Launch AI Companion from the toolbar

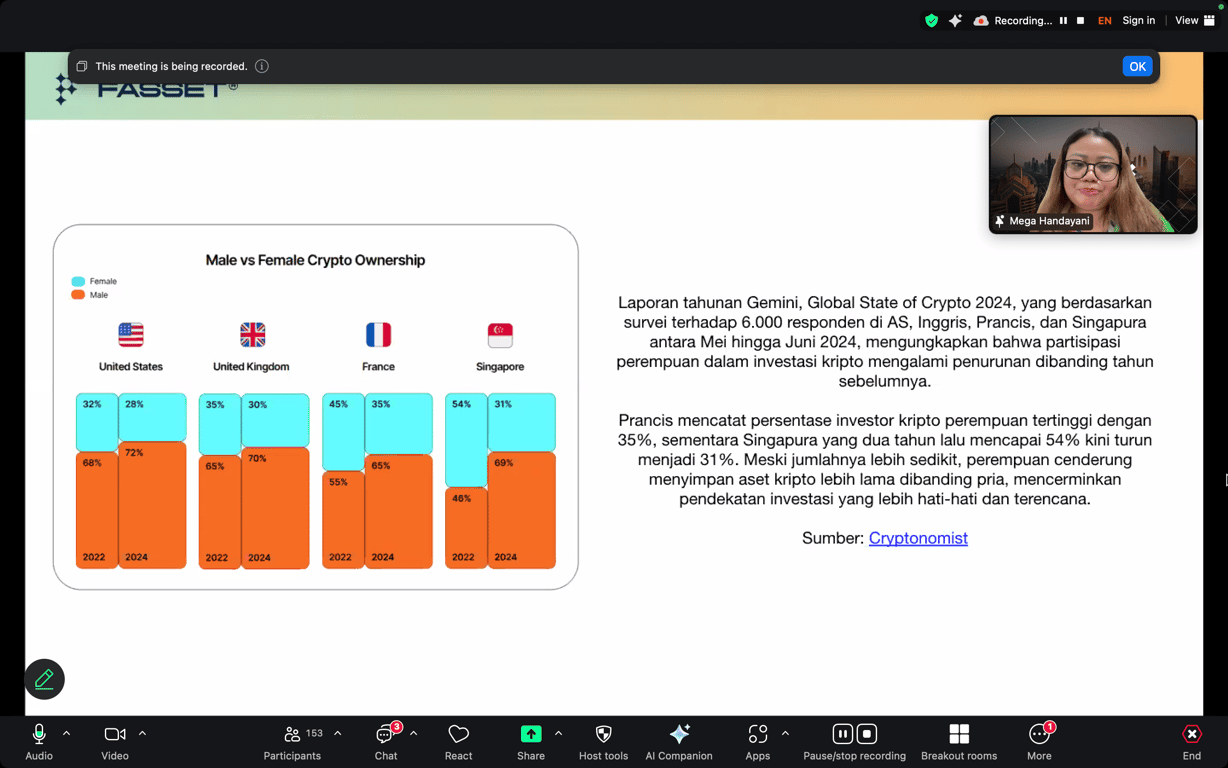679,742
